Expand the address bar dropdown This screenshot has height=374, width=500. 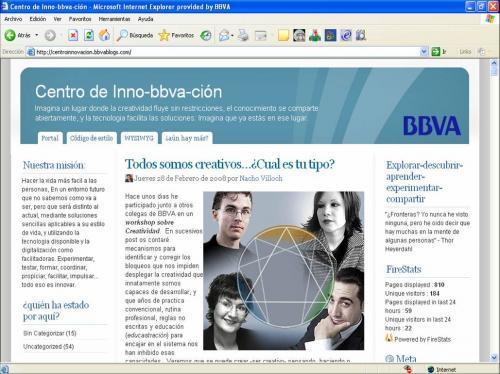pos(424,52)
